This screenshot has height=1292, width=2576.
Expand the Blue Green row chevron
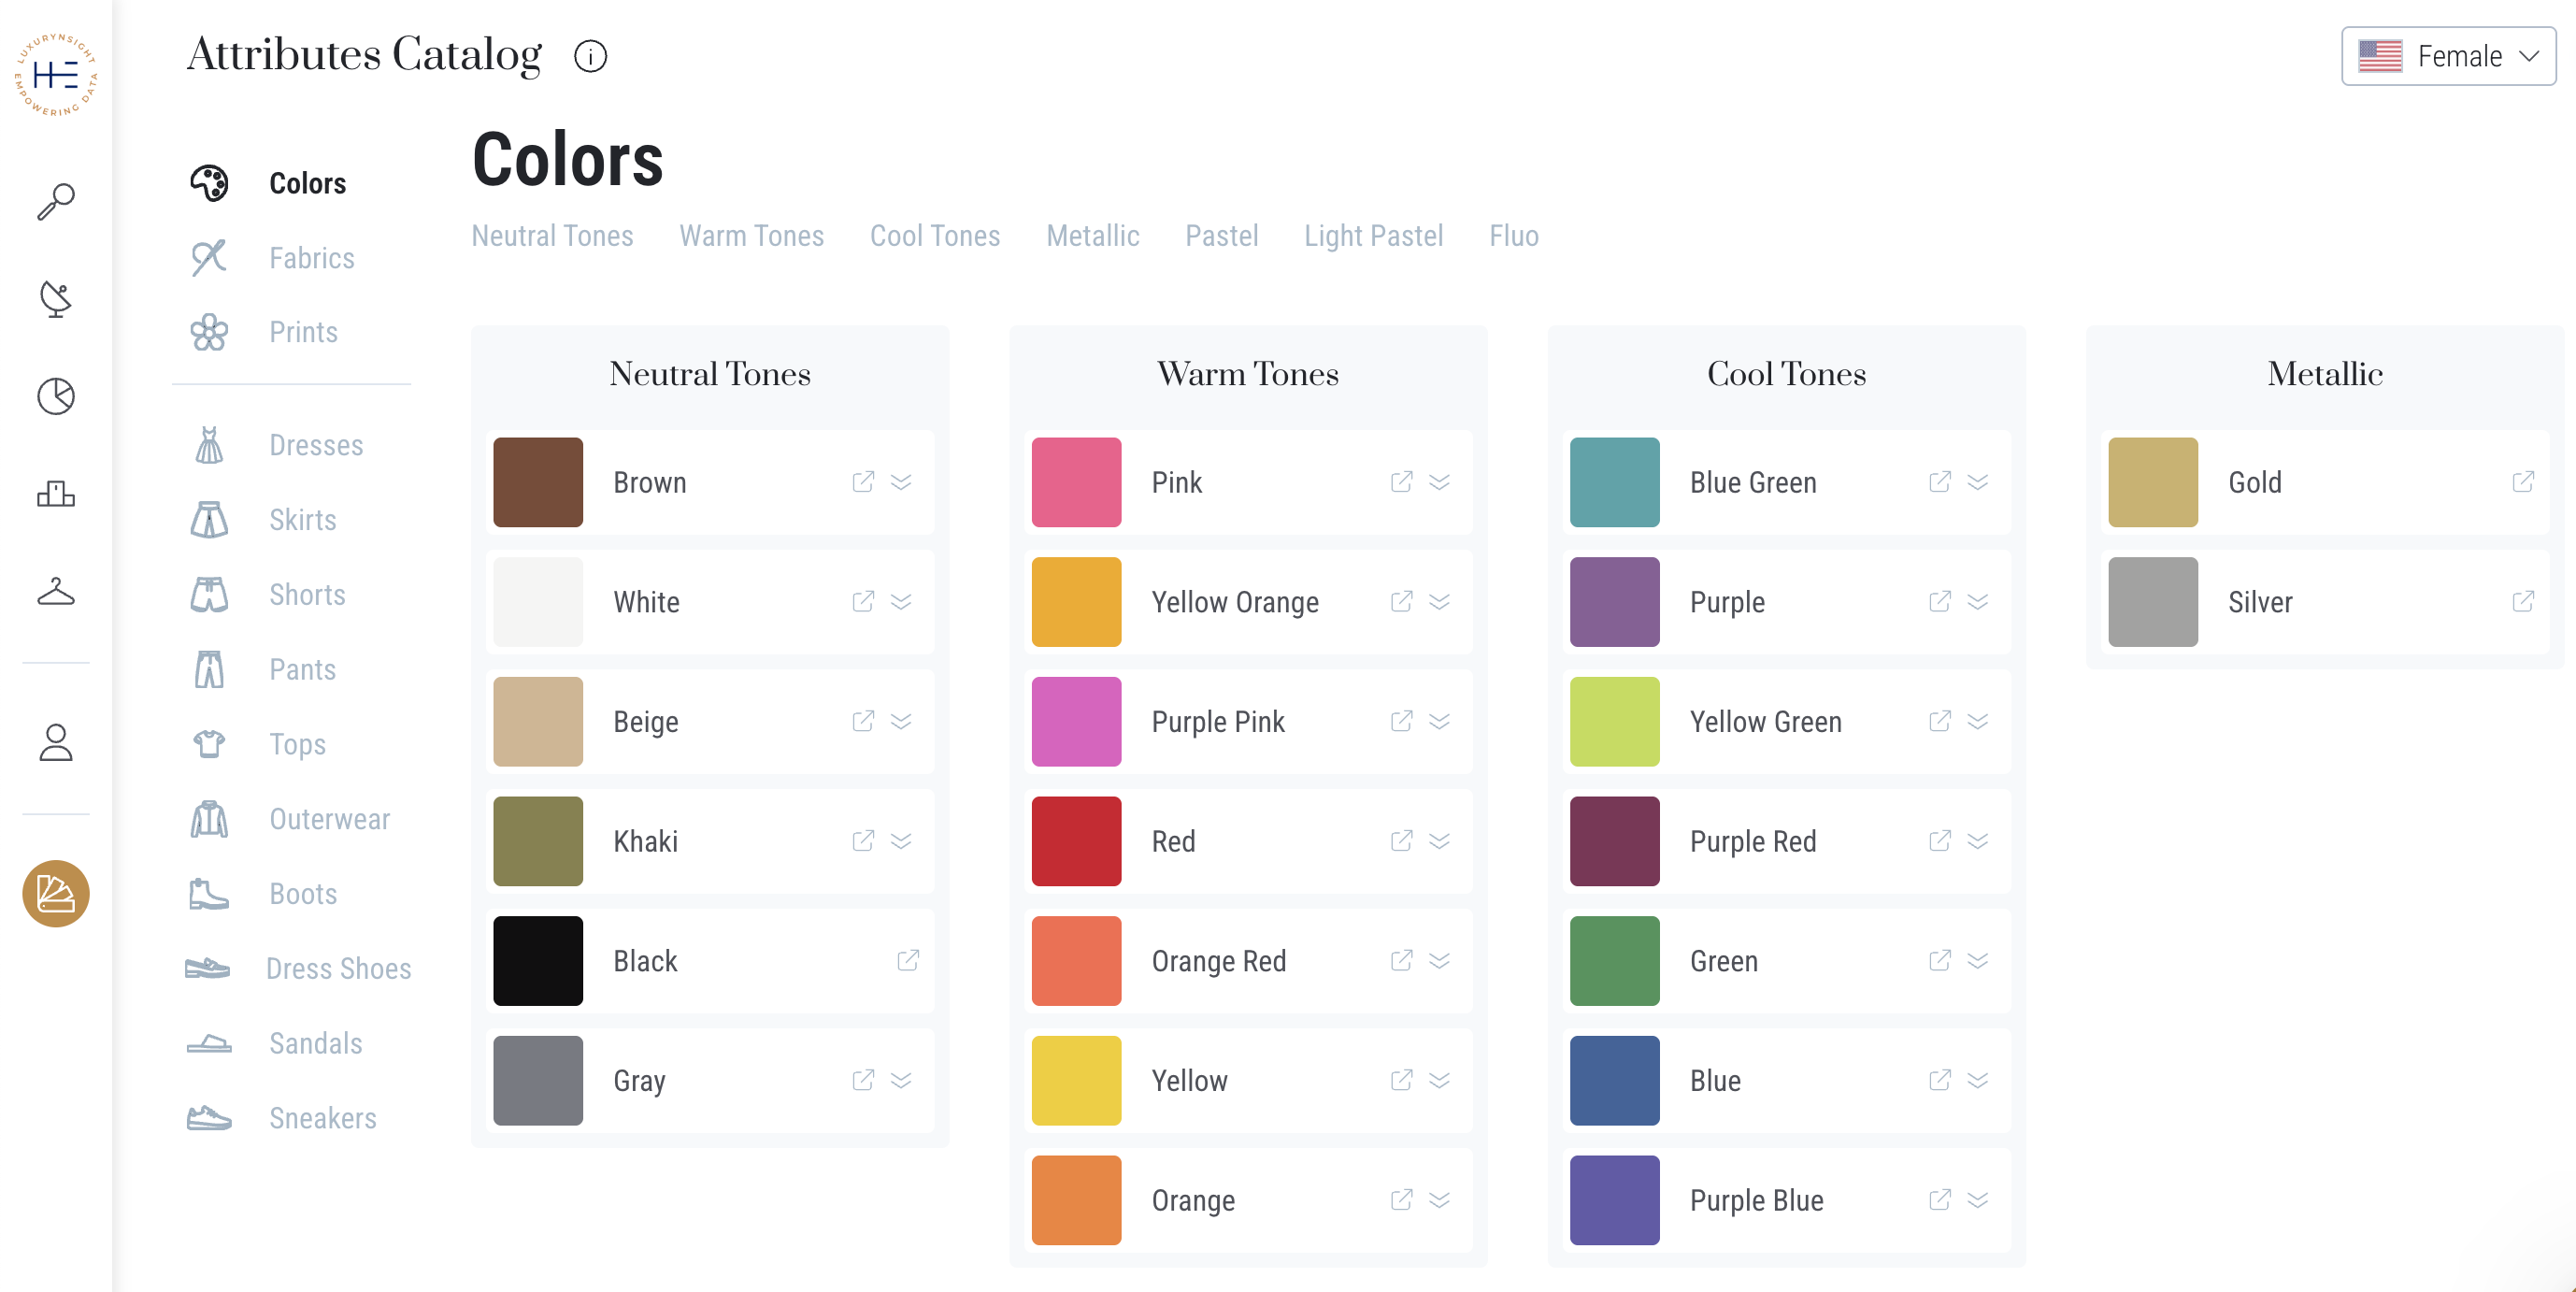1977,482
